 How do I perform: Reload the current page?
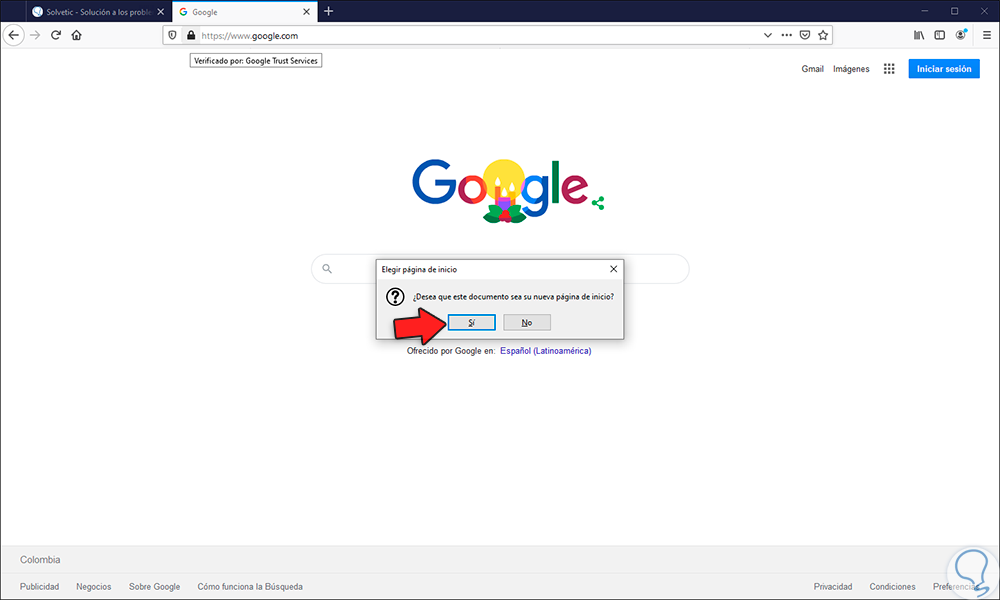coord(56,35)
